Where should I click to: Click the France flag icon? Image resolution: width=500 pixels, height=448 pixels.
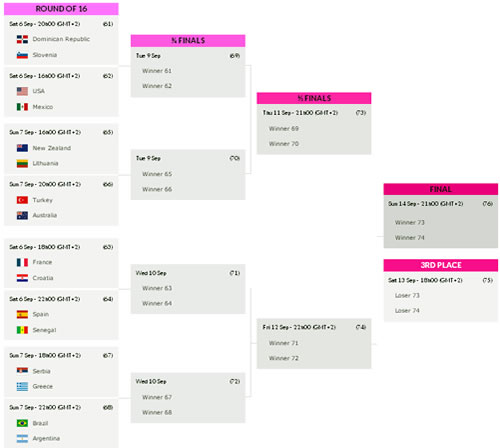tap(22, 262)
